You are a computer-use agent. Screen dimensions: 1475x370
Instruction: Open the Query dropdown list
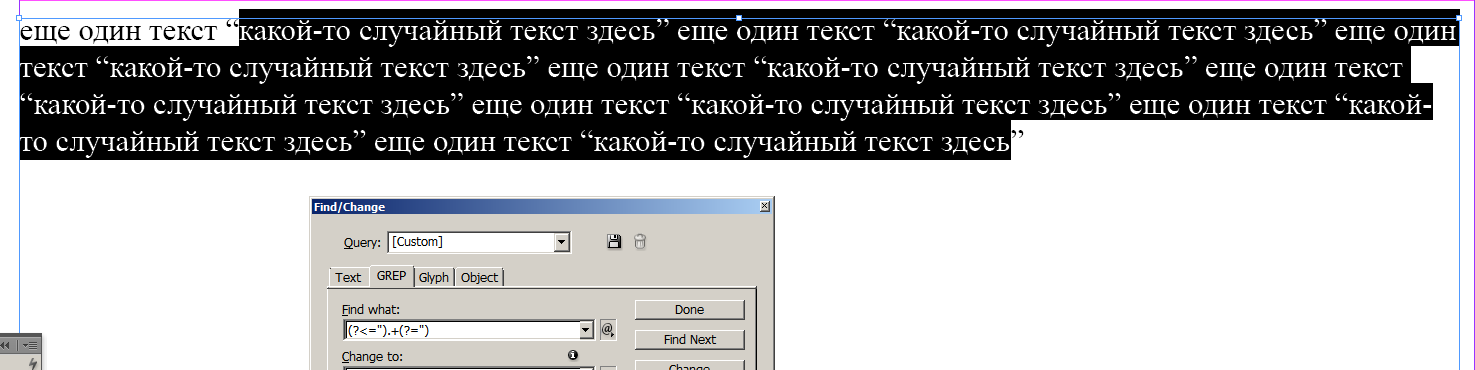(562, 242)
